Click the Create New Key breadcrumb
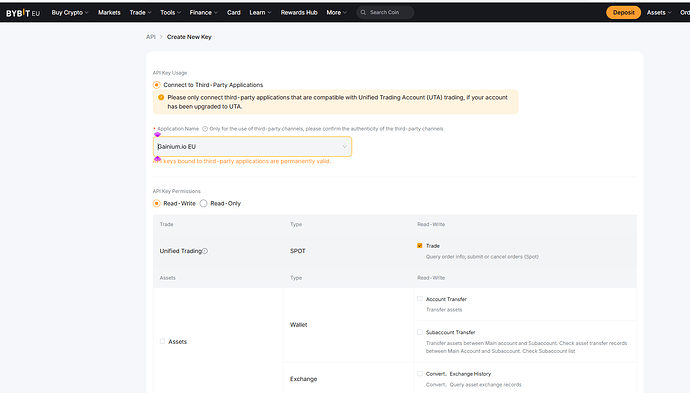Viewport: 690px width, 393px height. (189, 37)
